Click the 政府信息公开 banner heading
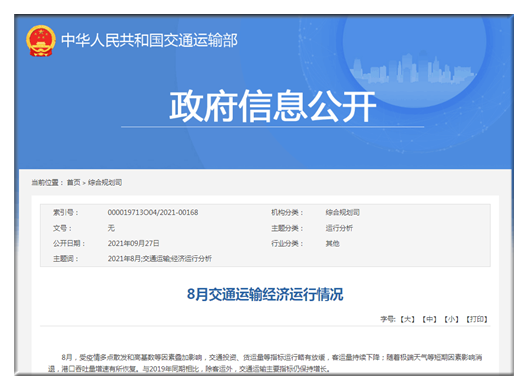The width and height of the screenshot is (528, 390). [x=272, y=106]
